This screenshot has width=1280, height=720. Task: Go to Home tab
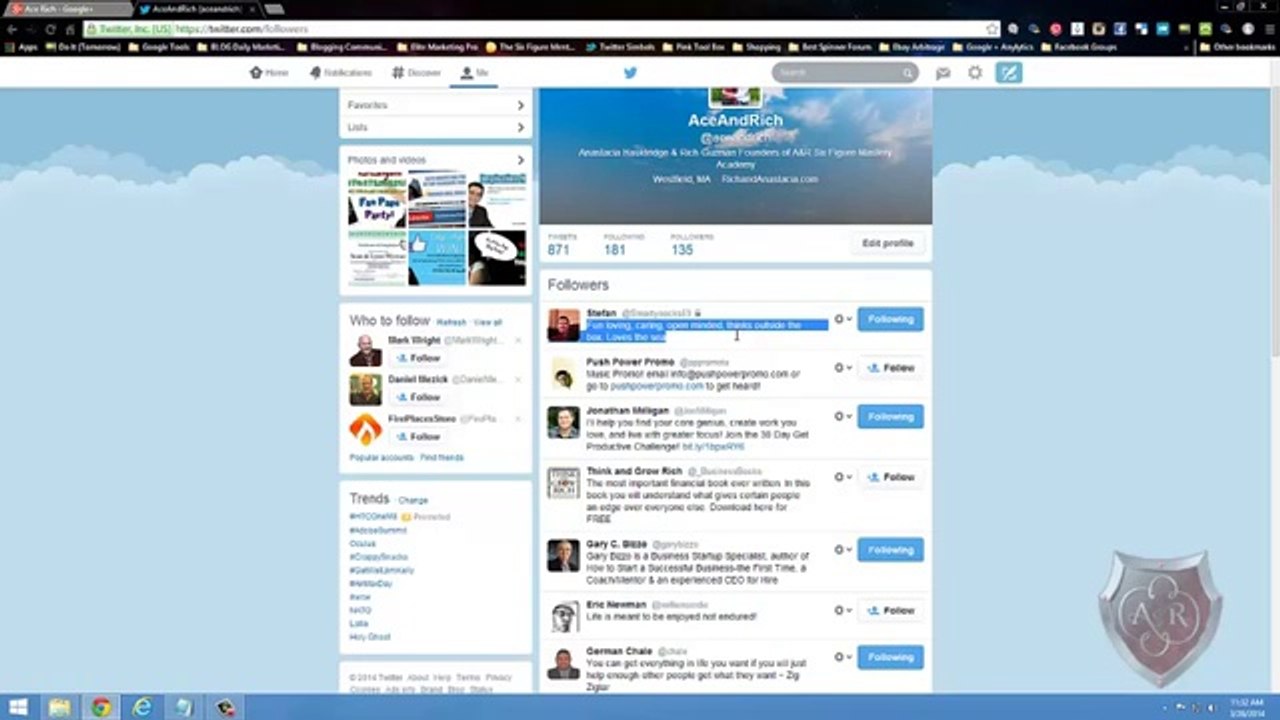[x=269, y=73]
